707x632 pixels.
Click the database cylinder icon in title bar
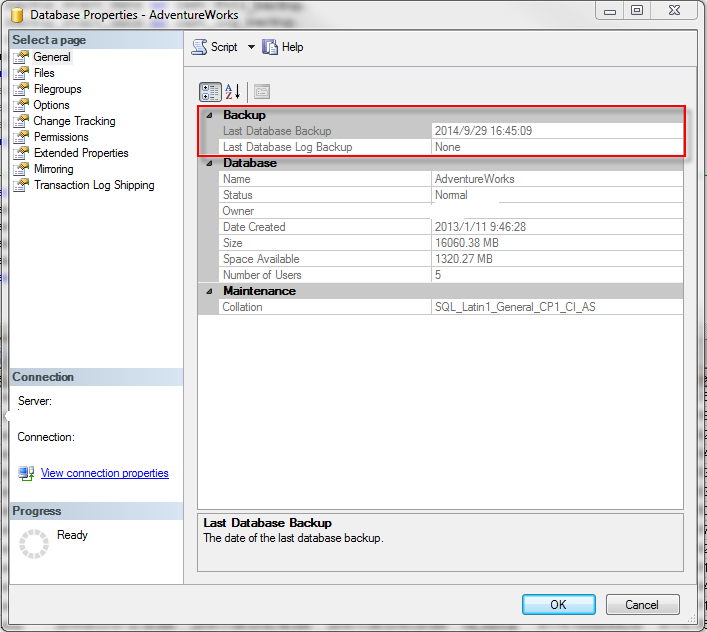(17, 15)
